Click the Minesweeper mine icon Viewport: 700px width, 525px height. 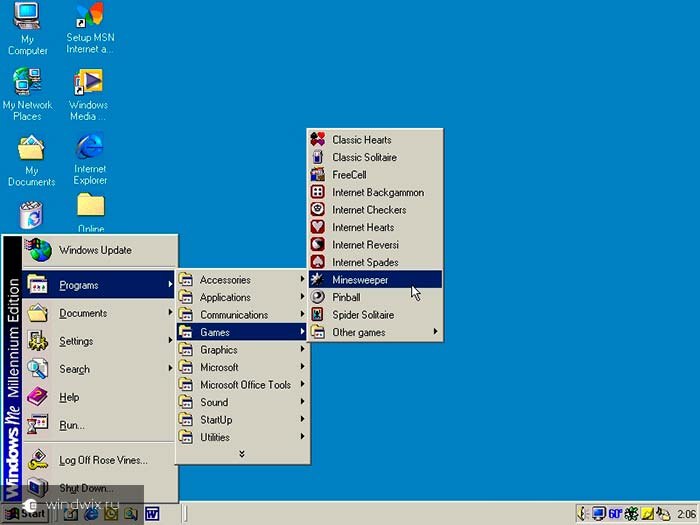(317, 279)
